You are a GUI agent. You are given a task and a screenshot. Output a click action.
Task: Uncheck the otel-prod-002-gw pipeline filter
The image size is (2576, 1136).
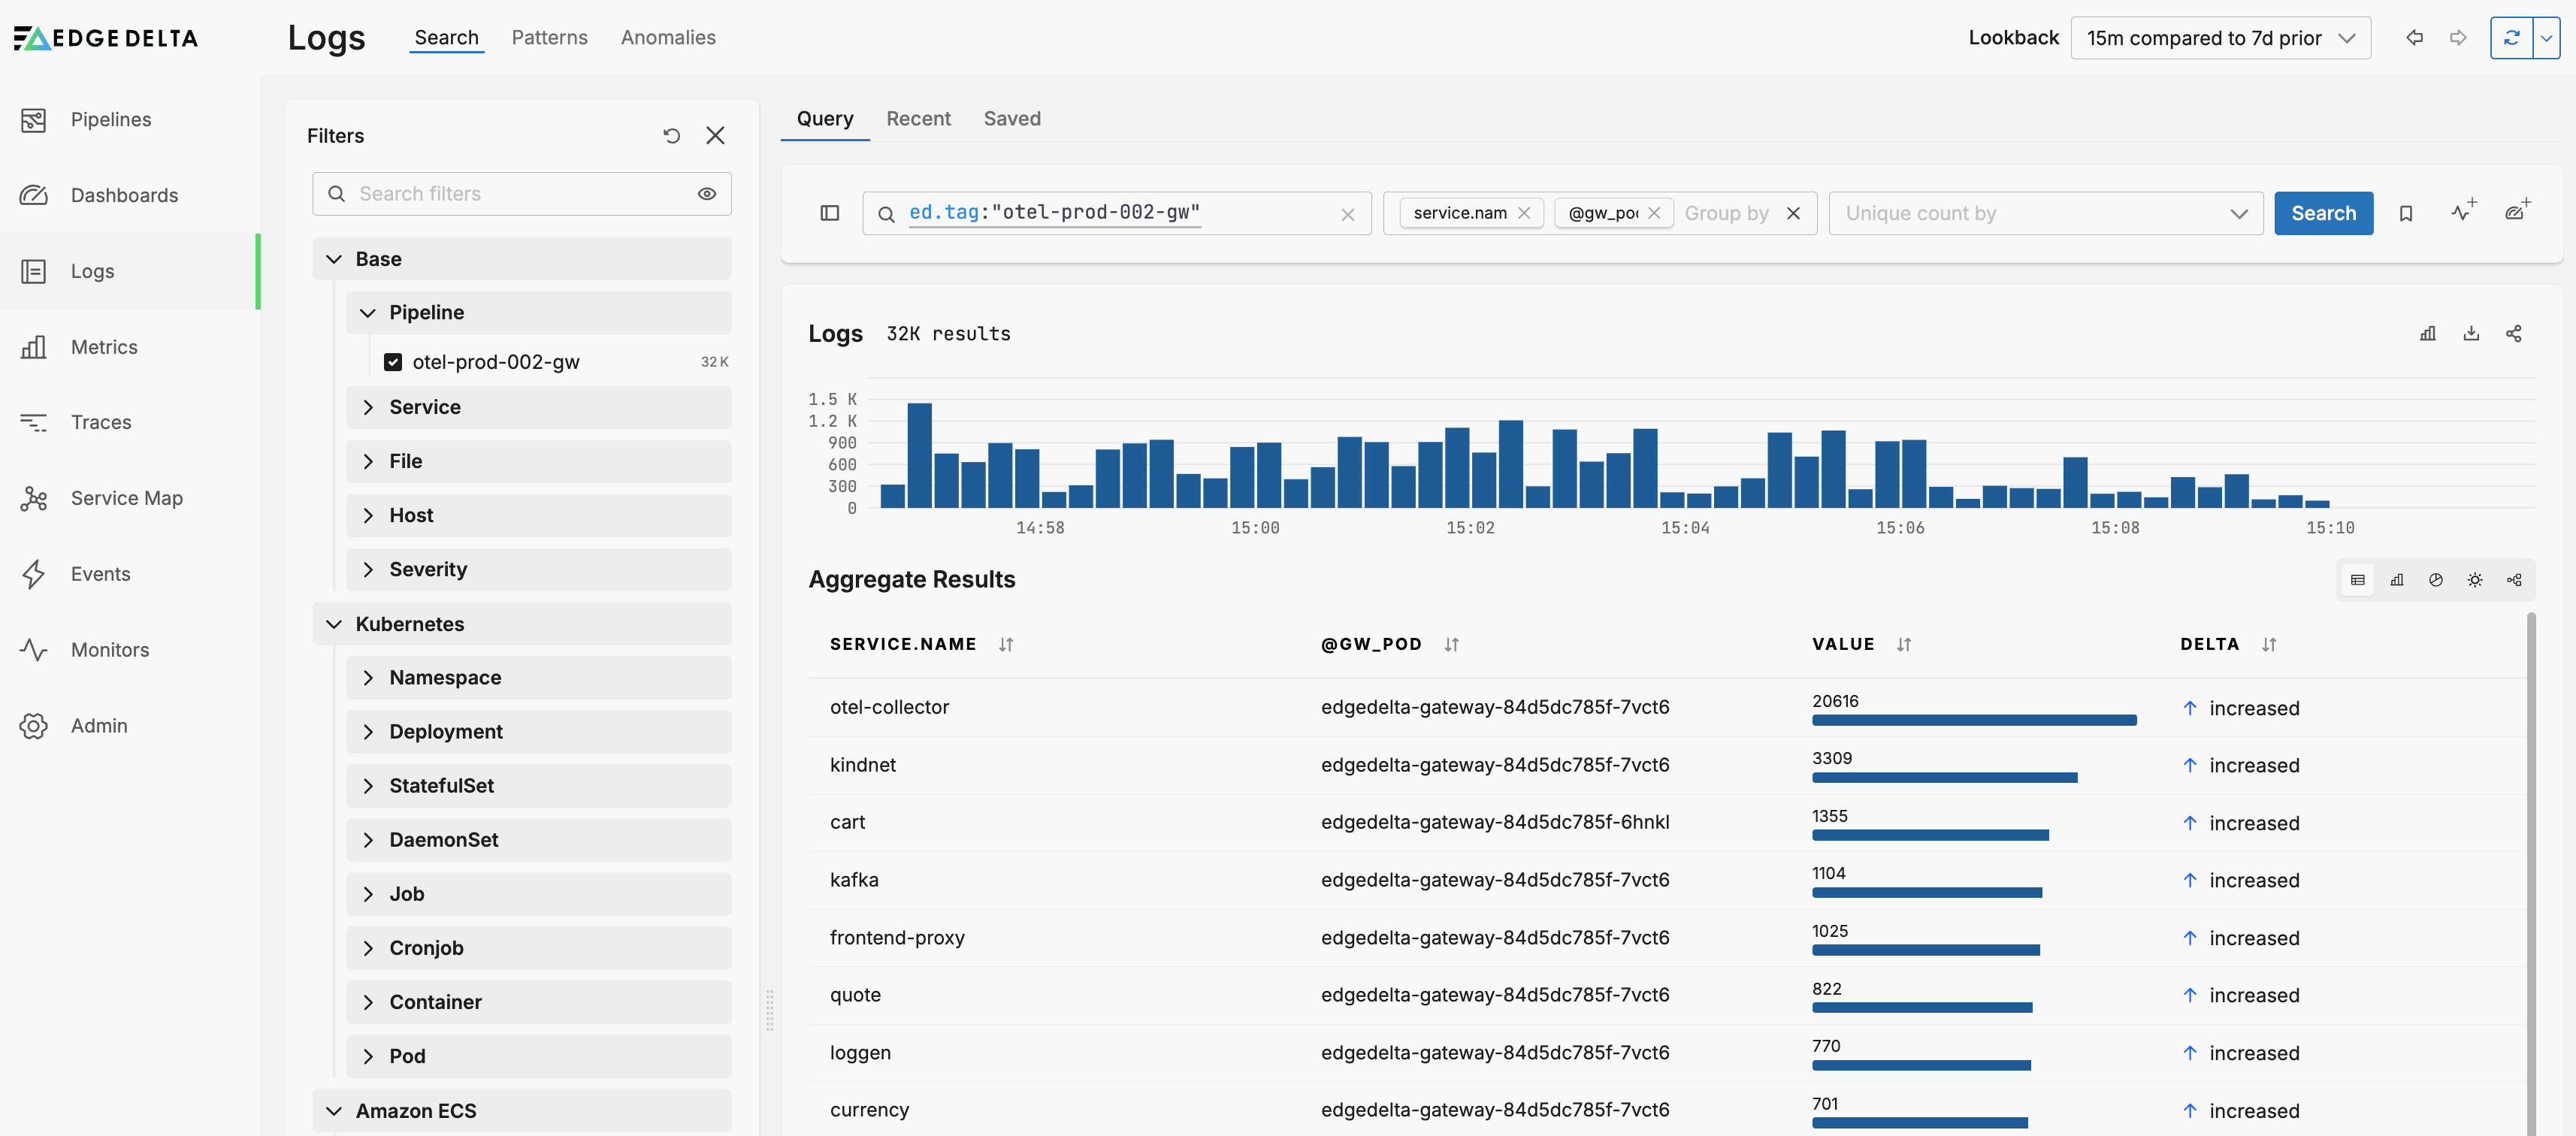click(x=393, y=362)
